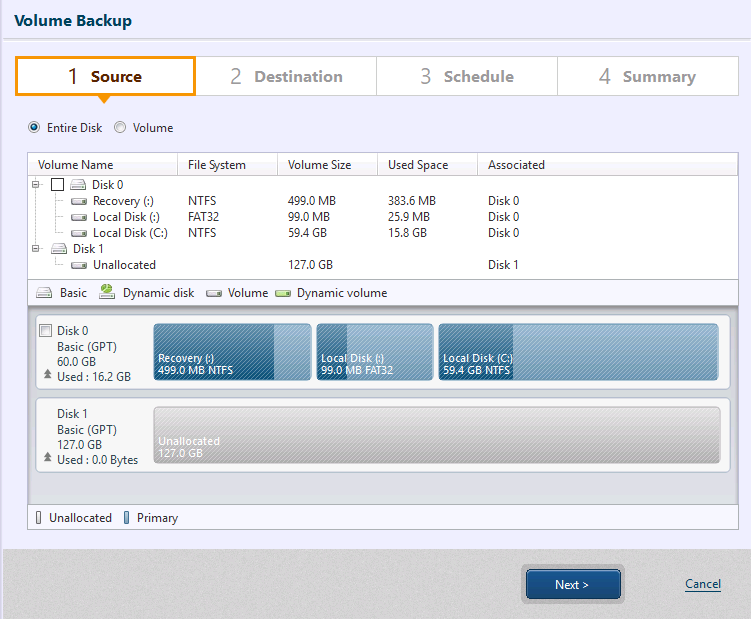This screenshot has height=619, width=751.
Task: Check the Disk 0 checkbox in tree list
Action: pyautogui.click(x=57, y=185)
